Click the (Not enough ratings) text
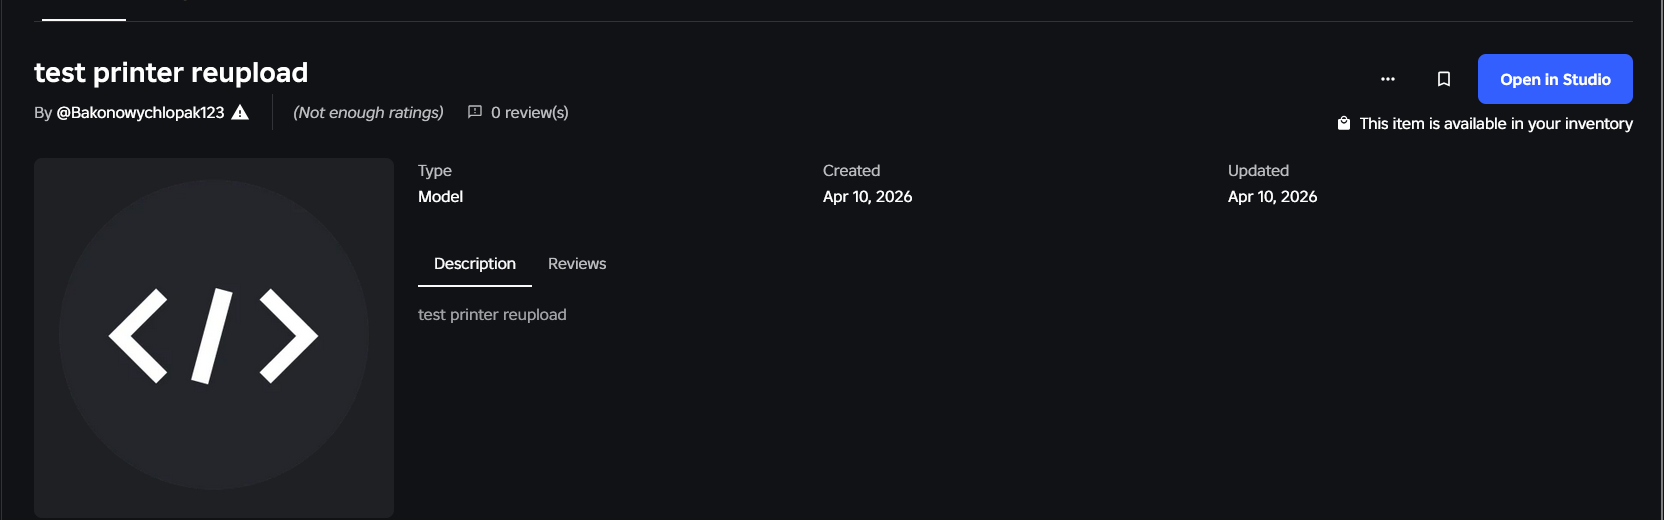The height and width of the screenshot is (520, 1664). [368, 113]
